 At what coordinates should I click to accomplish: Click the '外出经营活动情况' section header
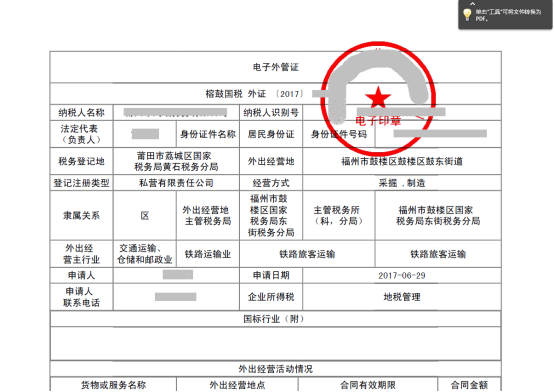[x=275, y=369]
